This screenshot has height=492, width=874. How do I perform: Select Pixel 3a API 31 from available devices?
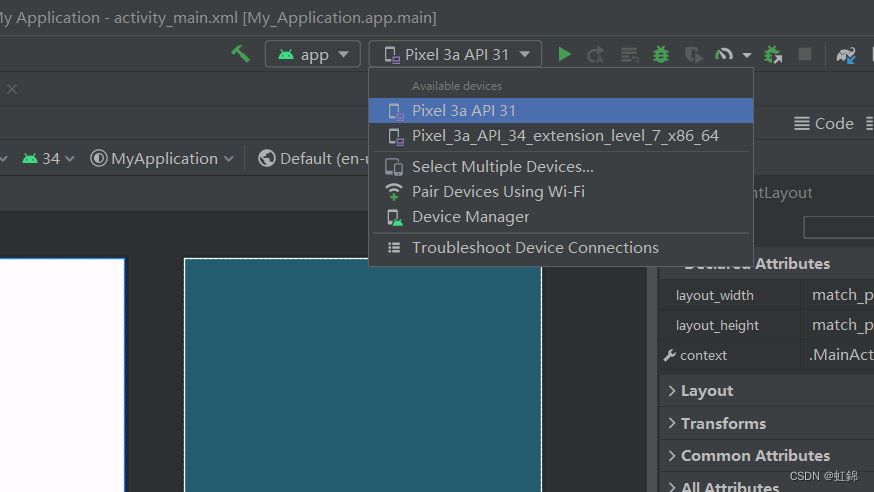click(x=464, y=110)
